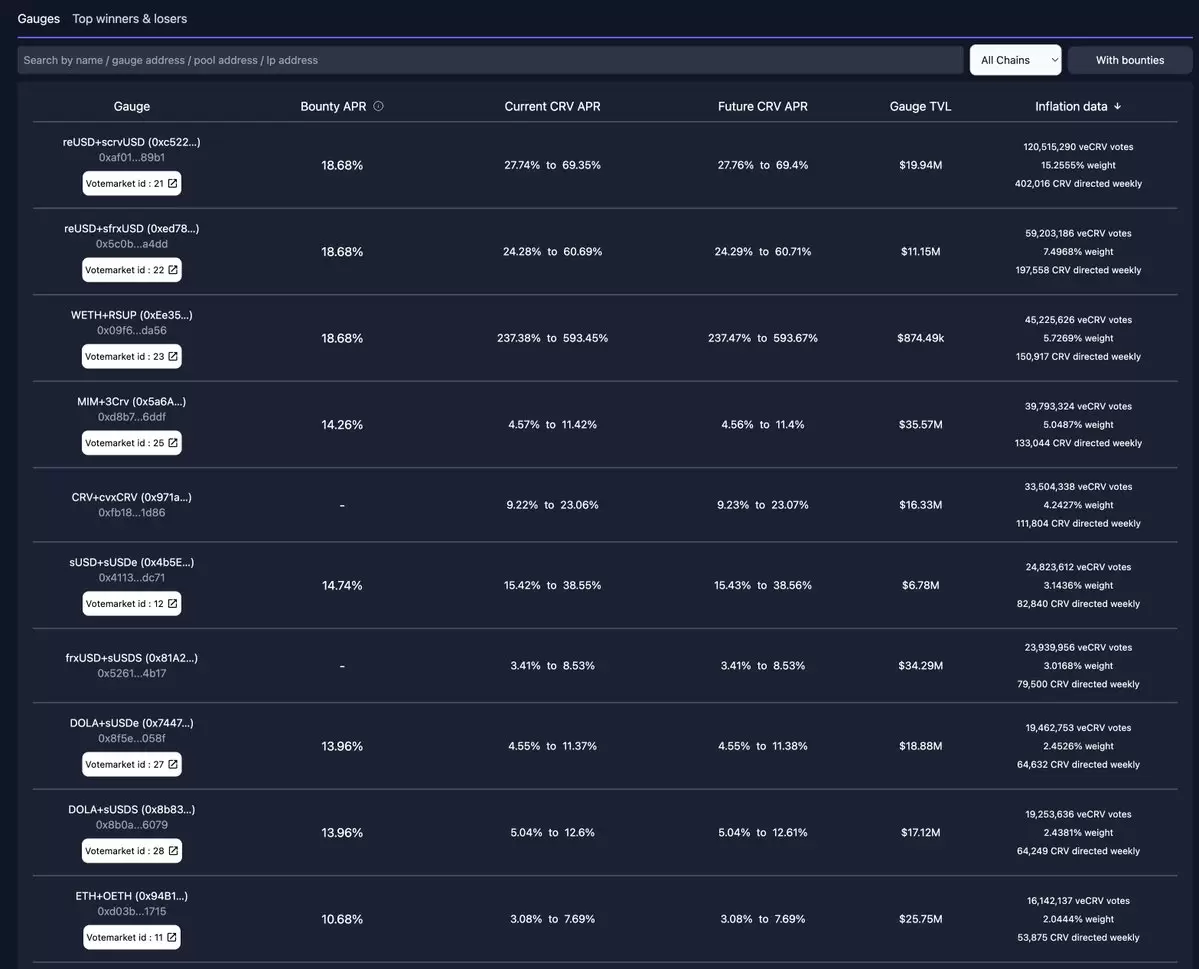Viewport: 1199px width, 969px height.
Task: Toggle the With bounties filter
Action: click(x=1129, y=60)
